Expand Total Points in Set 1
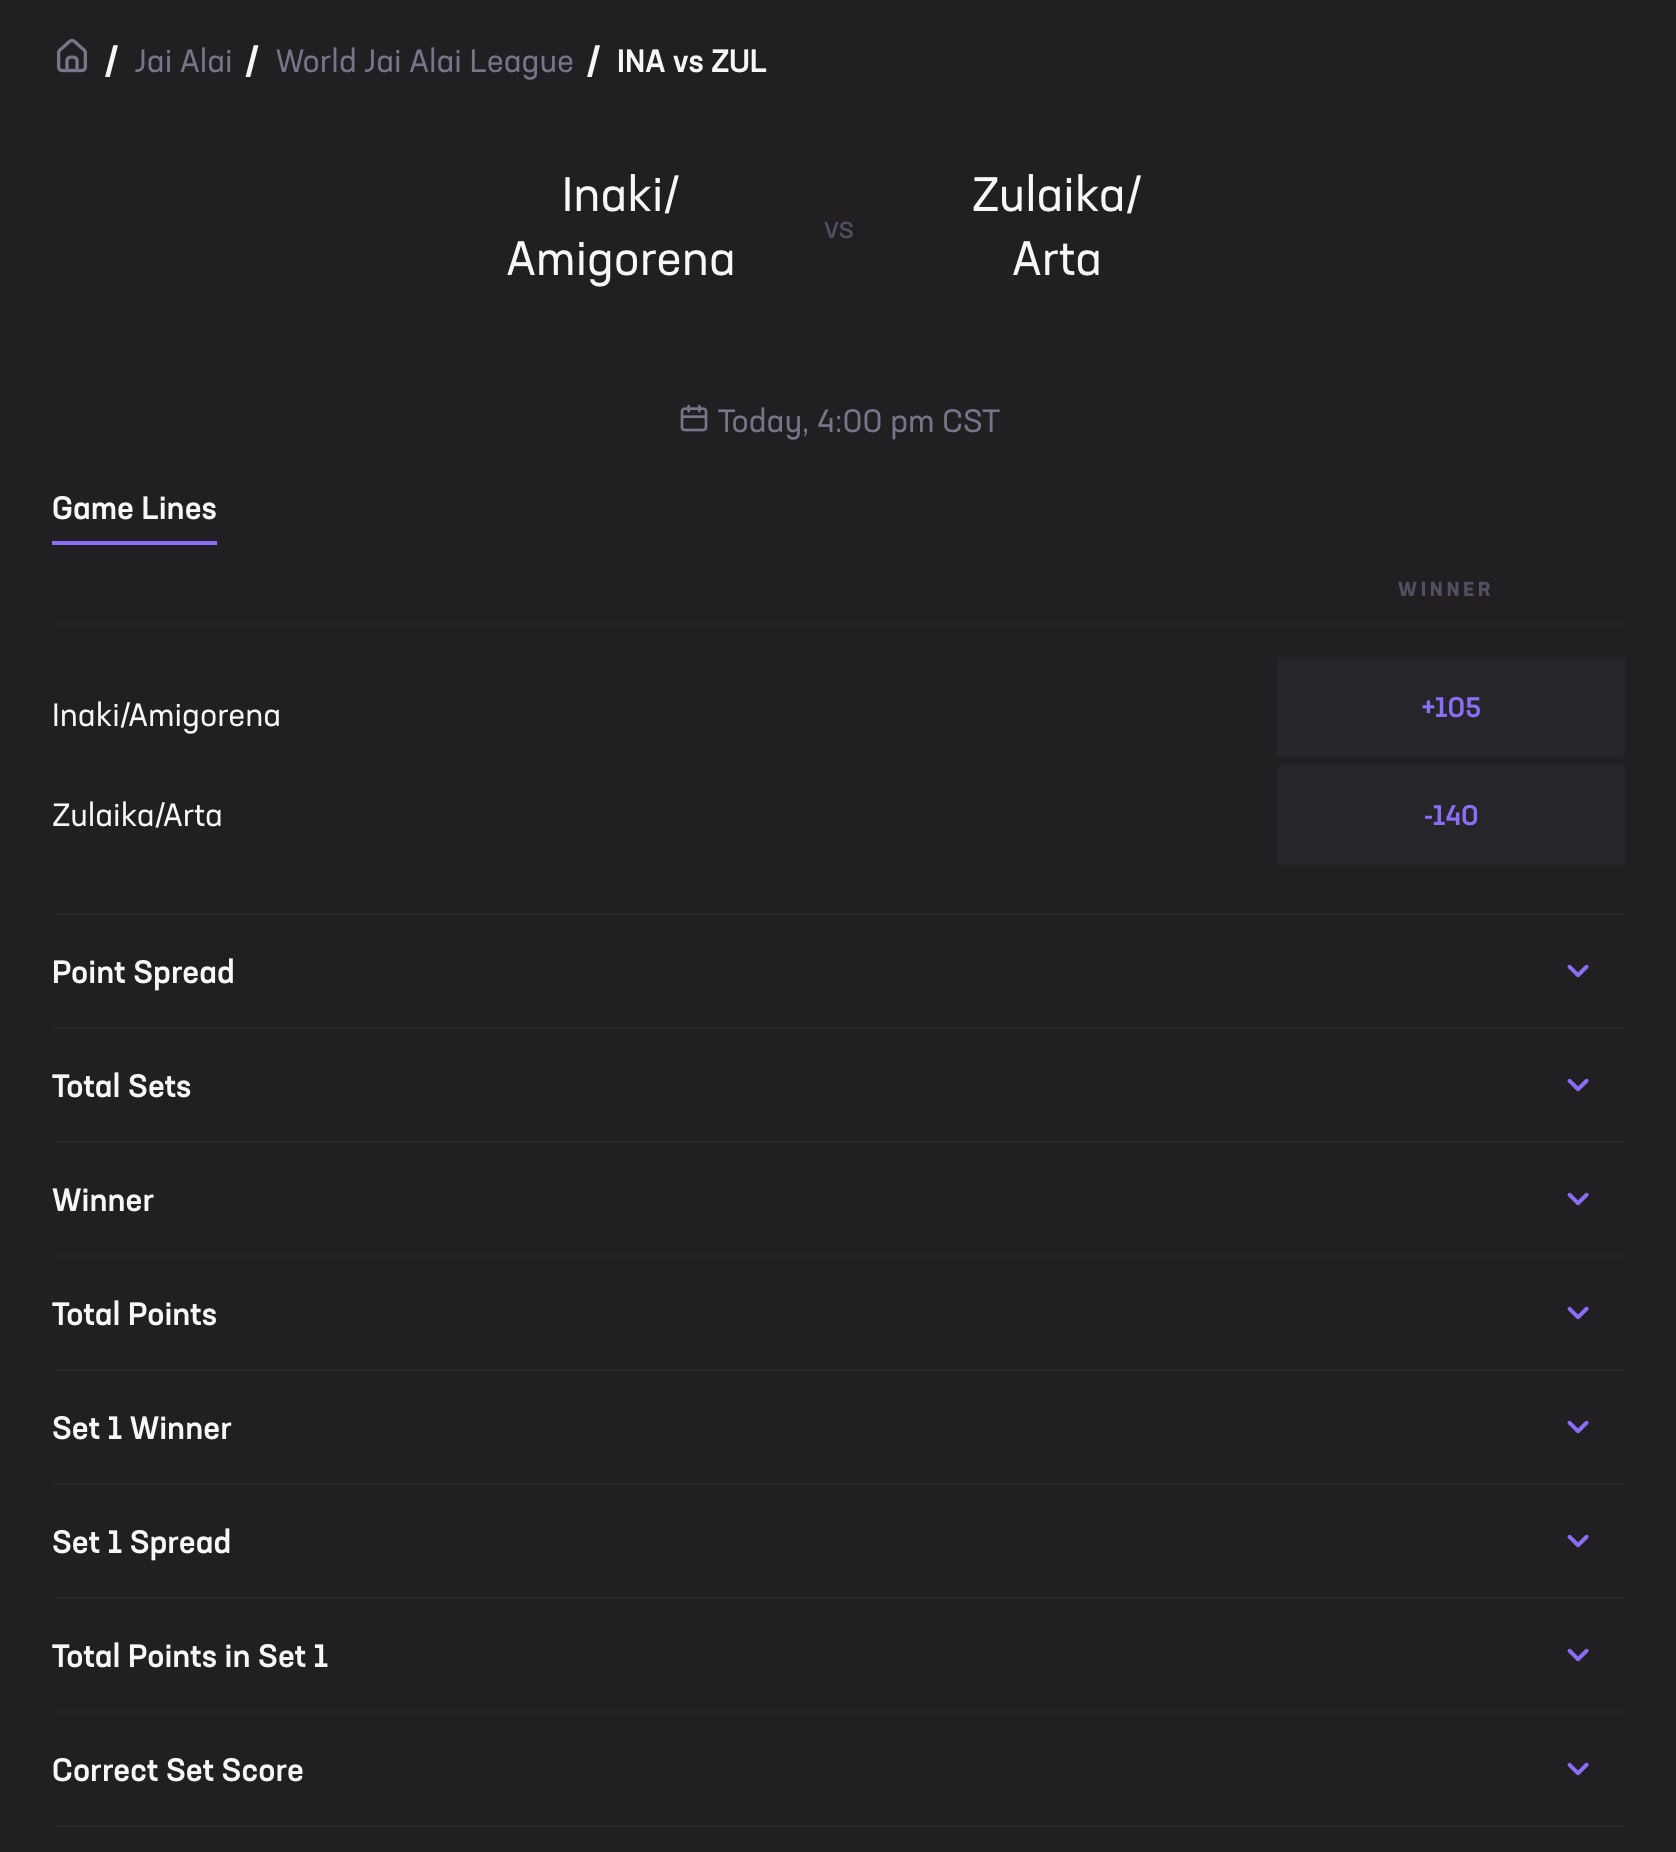The width and height of the screenshot is (1676, 1852). click(1578, 1655)
